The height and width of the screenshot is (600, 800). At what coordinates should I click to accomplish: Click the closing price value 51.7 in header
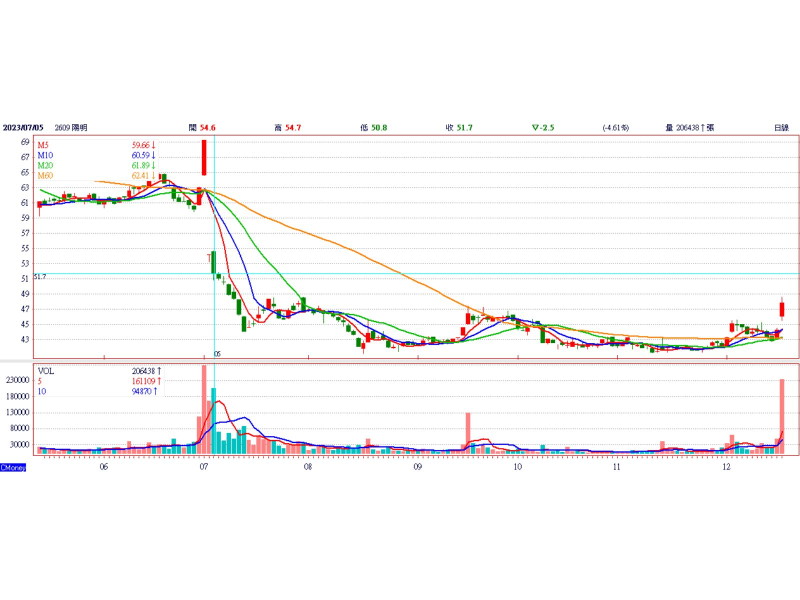tap(464, 128)
